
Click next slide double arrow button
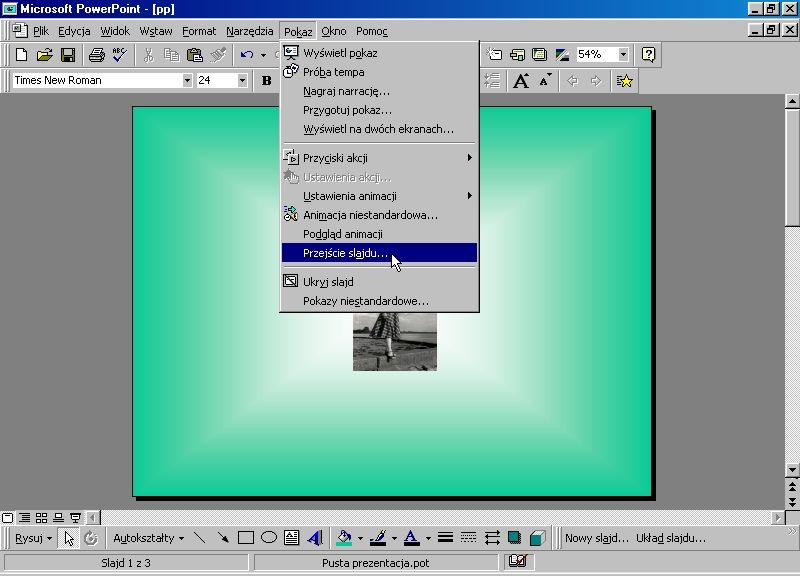pos(792,502)
